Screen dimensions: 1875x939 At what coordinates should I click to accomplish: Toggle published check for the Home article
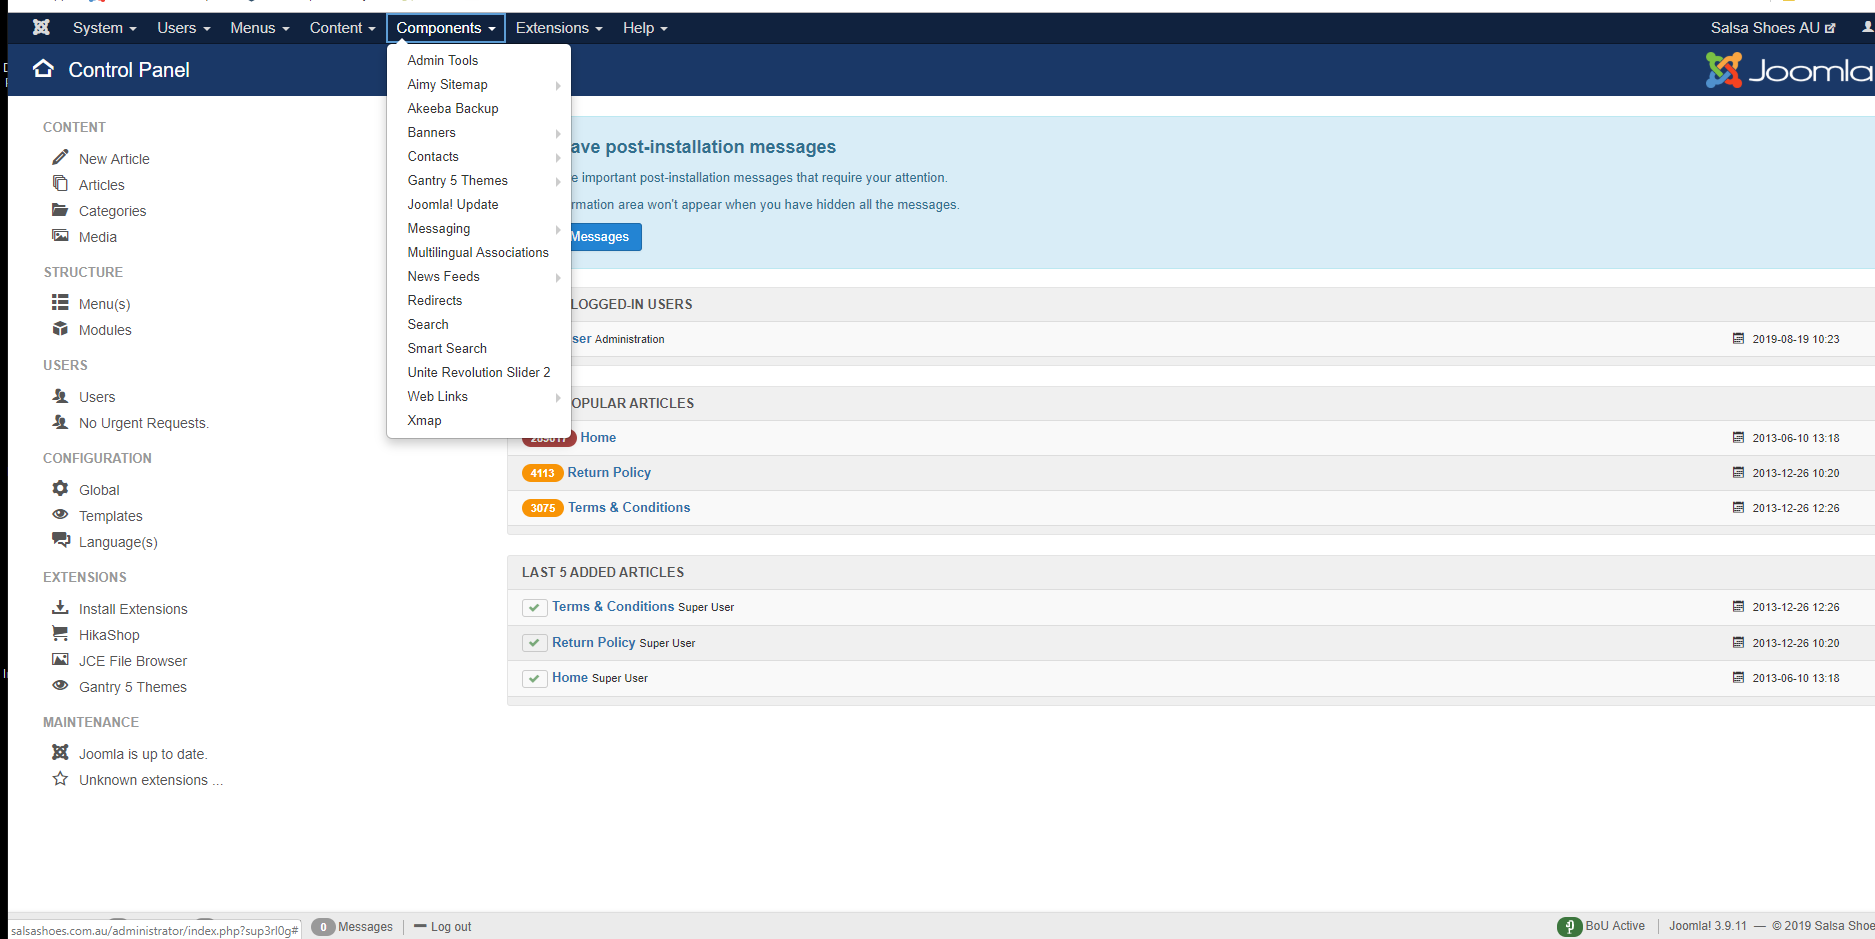534,678
